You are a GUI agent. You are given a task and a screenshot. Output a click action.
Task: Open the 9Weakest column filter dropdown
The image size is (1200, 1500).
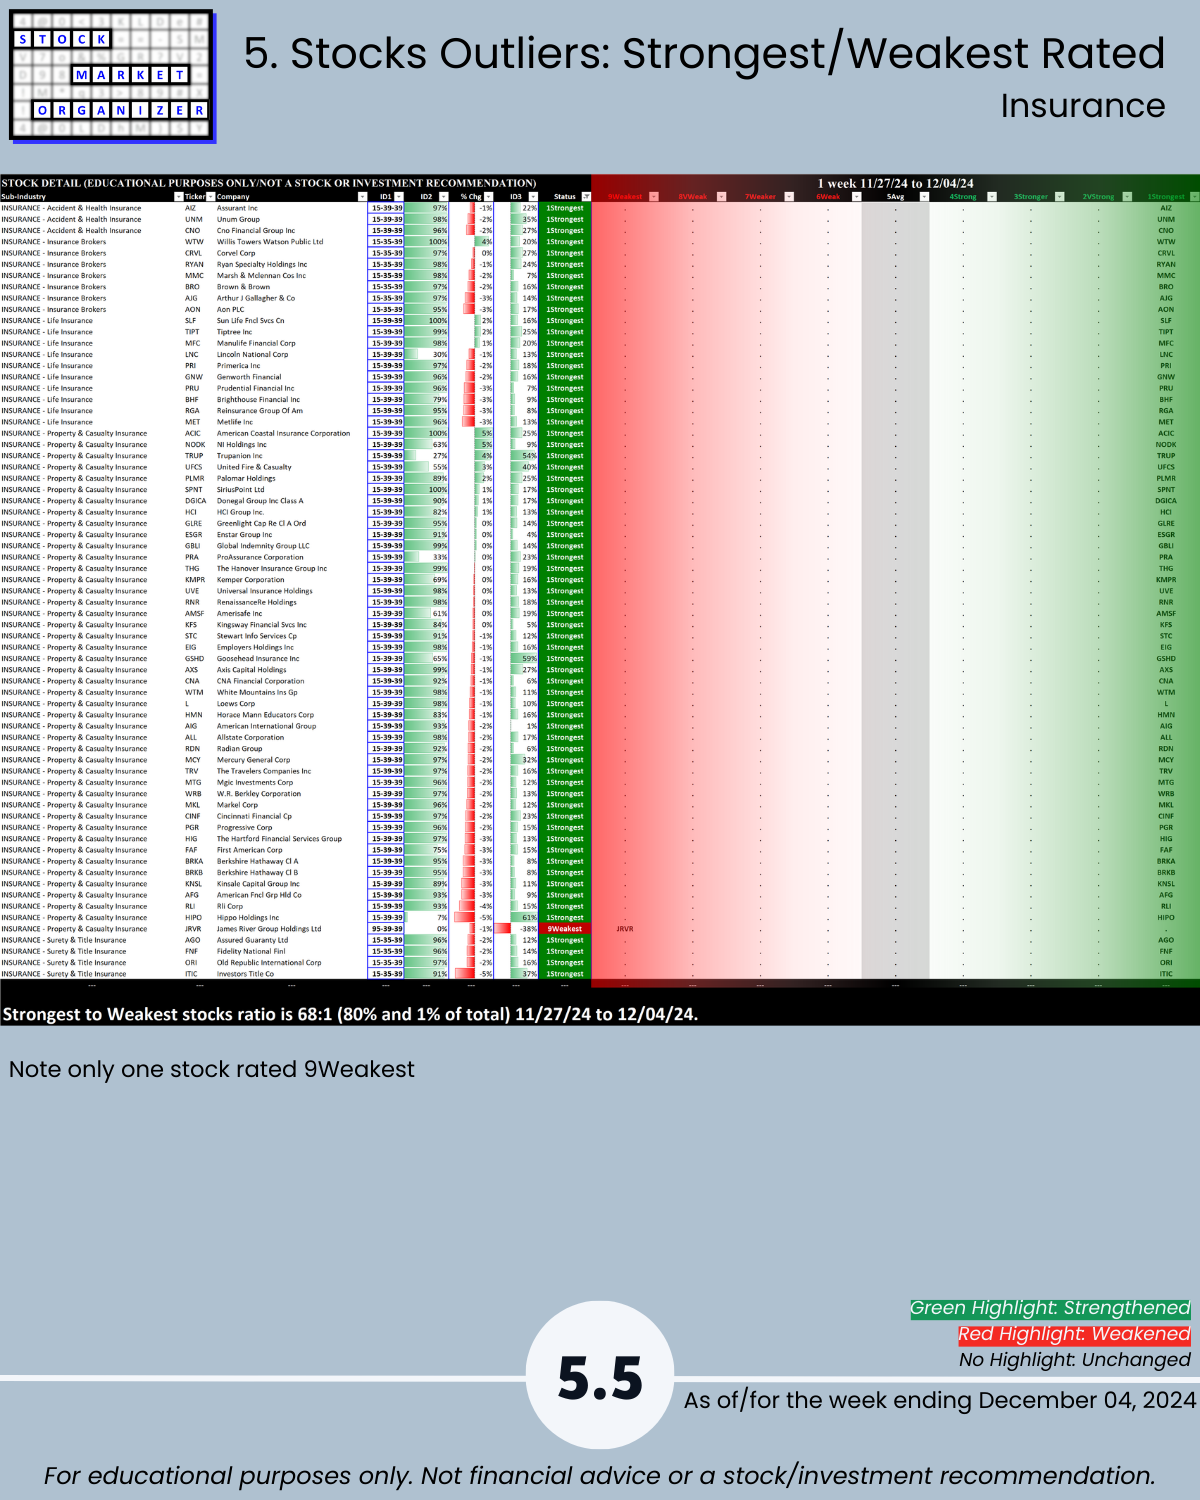[654, 197]
